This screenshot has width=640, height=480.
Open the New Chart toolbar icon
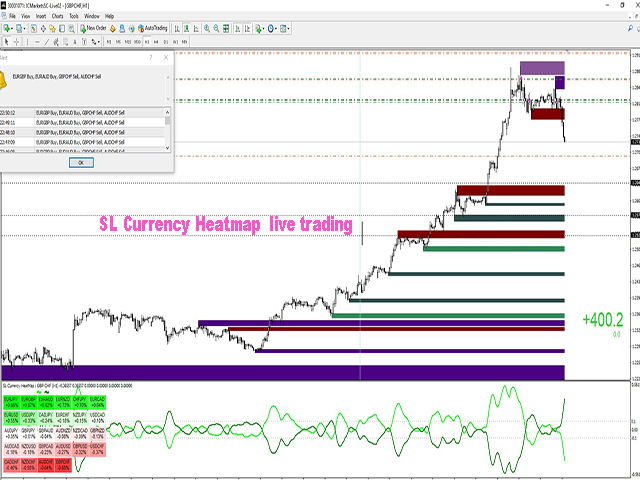[7, 29]
